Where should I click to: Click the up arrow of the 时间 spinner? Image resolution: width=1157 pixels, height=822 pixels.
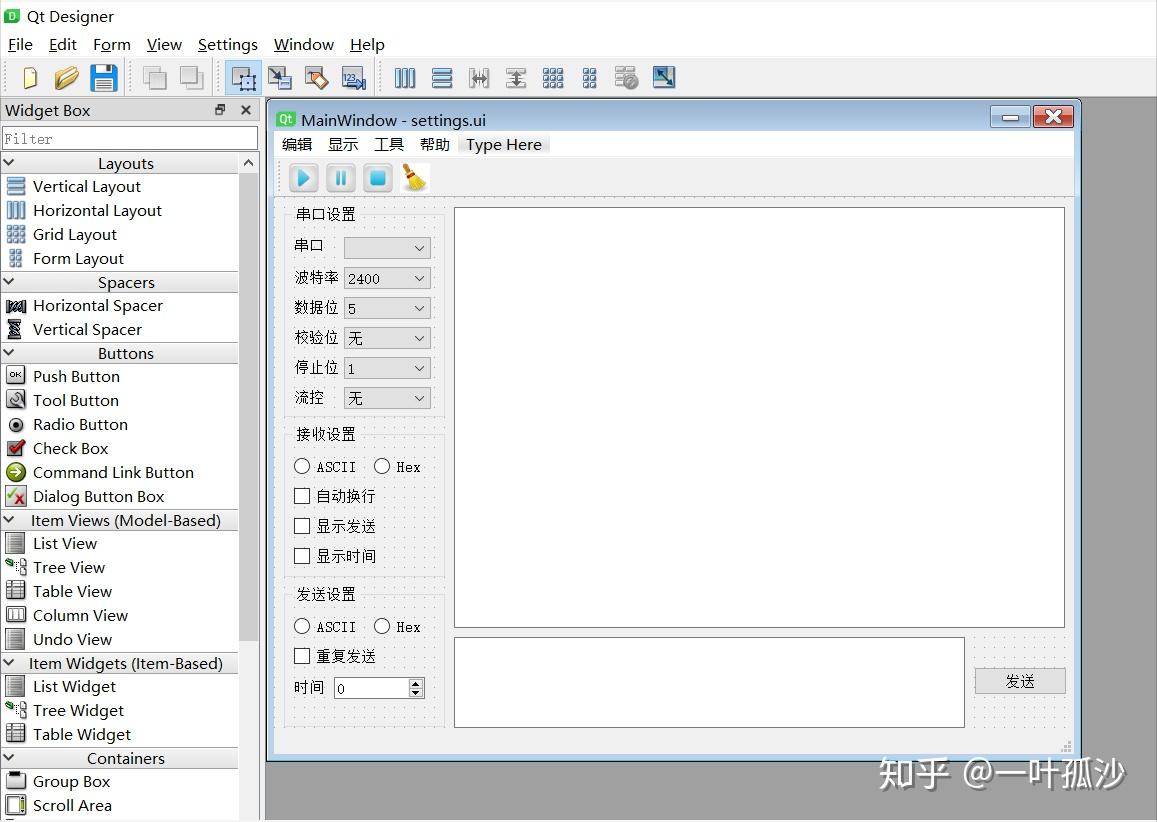click(416, 683)
